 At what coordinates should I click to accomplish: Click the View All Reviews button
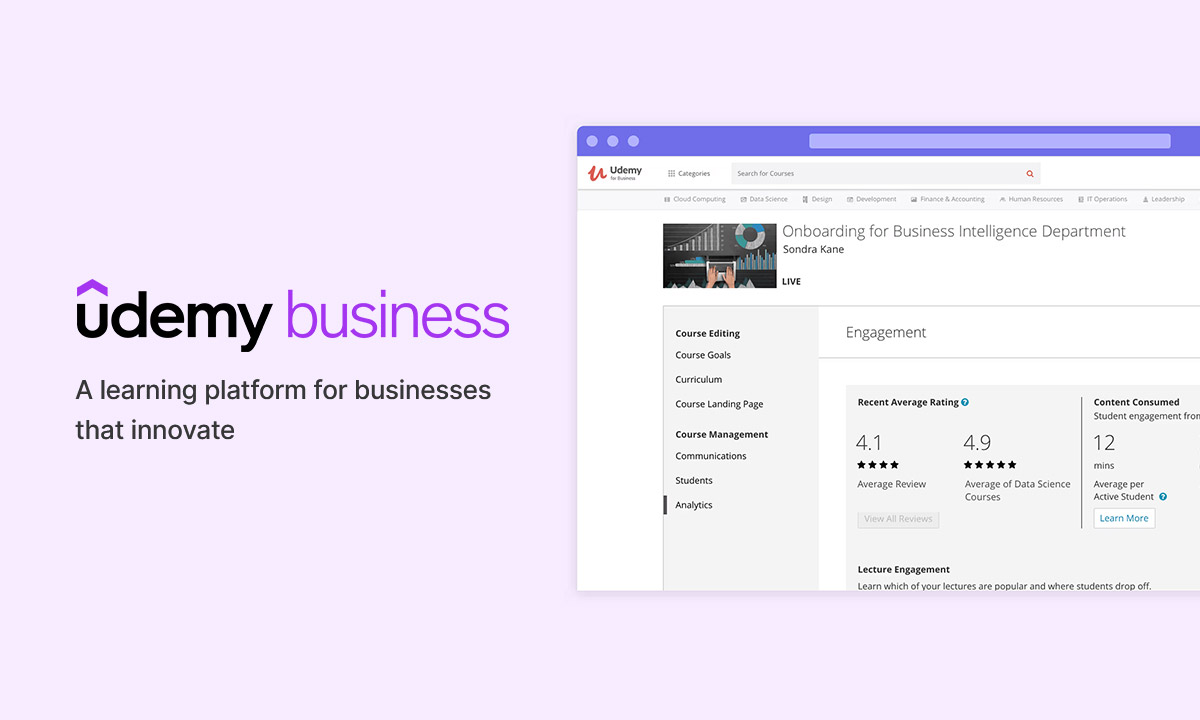tap(898, 519)
